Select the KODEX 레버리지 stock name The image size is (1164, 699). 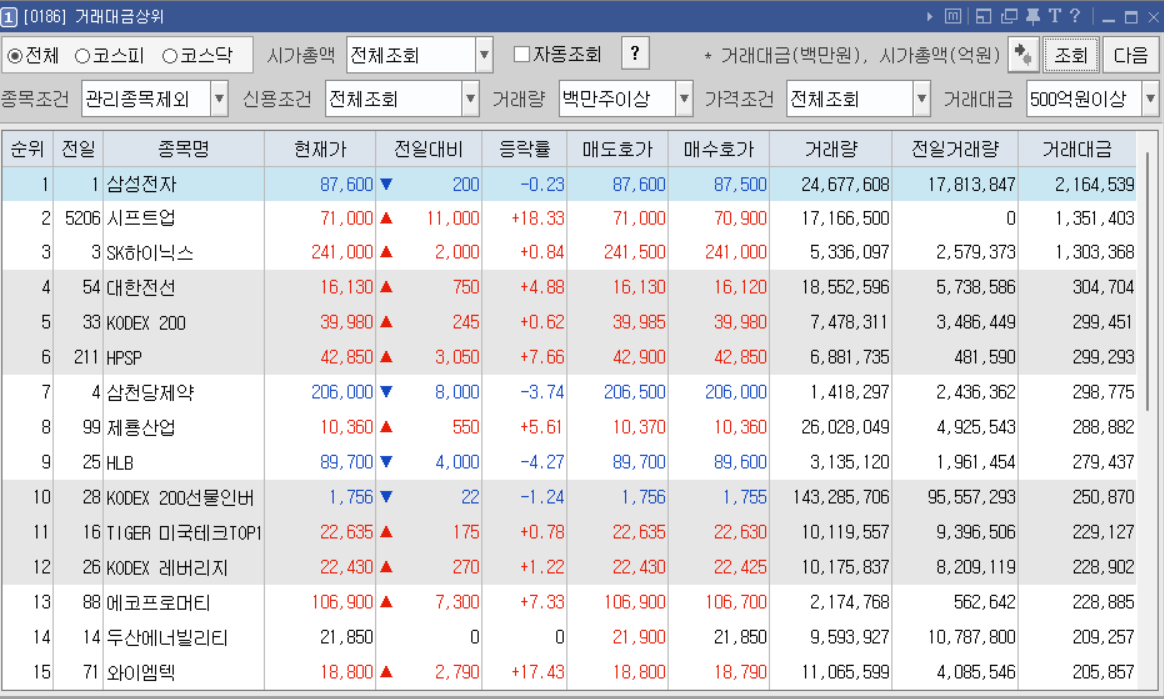[167, 568]
